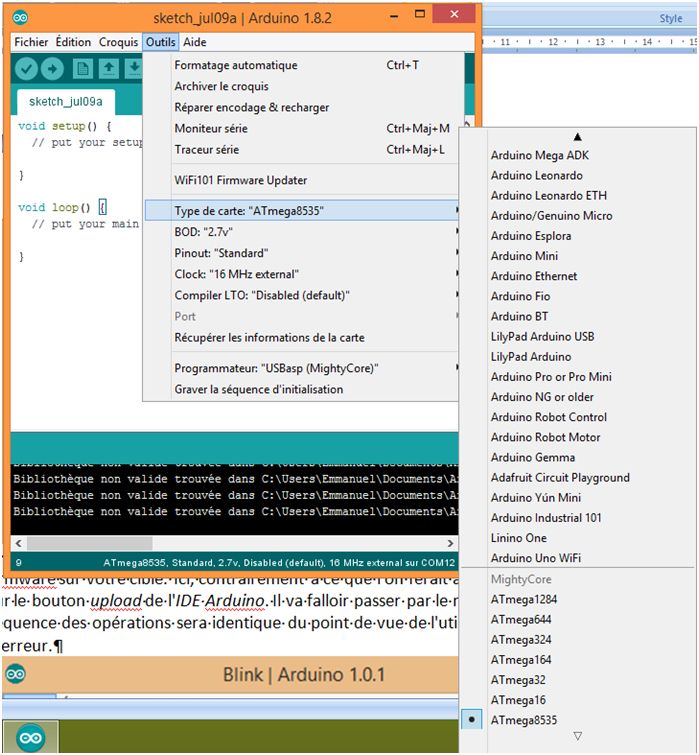699x755 pixels.
Task: Select Arduino Robot Motor board
Action: point(578,437)
